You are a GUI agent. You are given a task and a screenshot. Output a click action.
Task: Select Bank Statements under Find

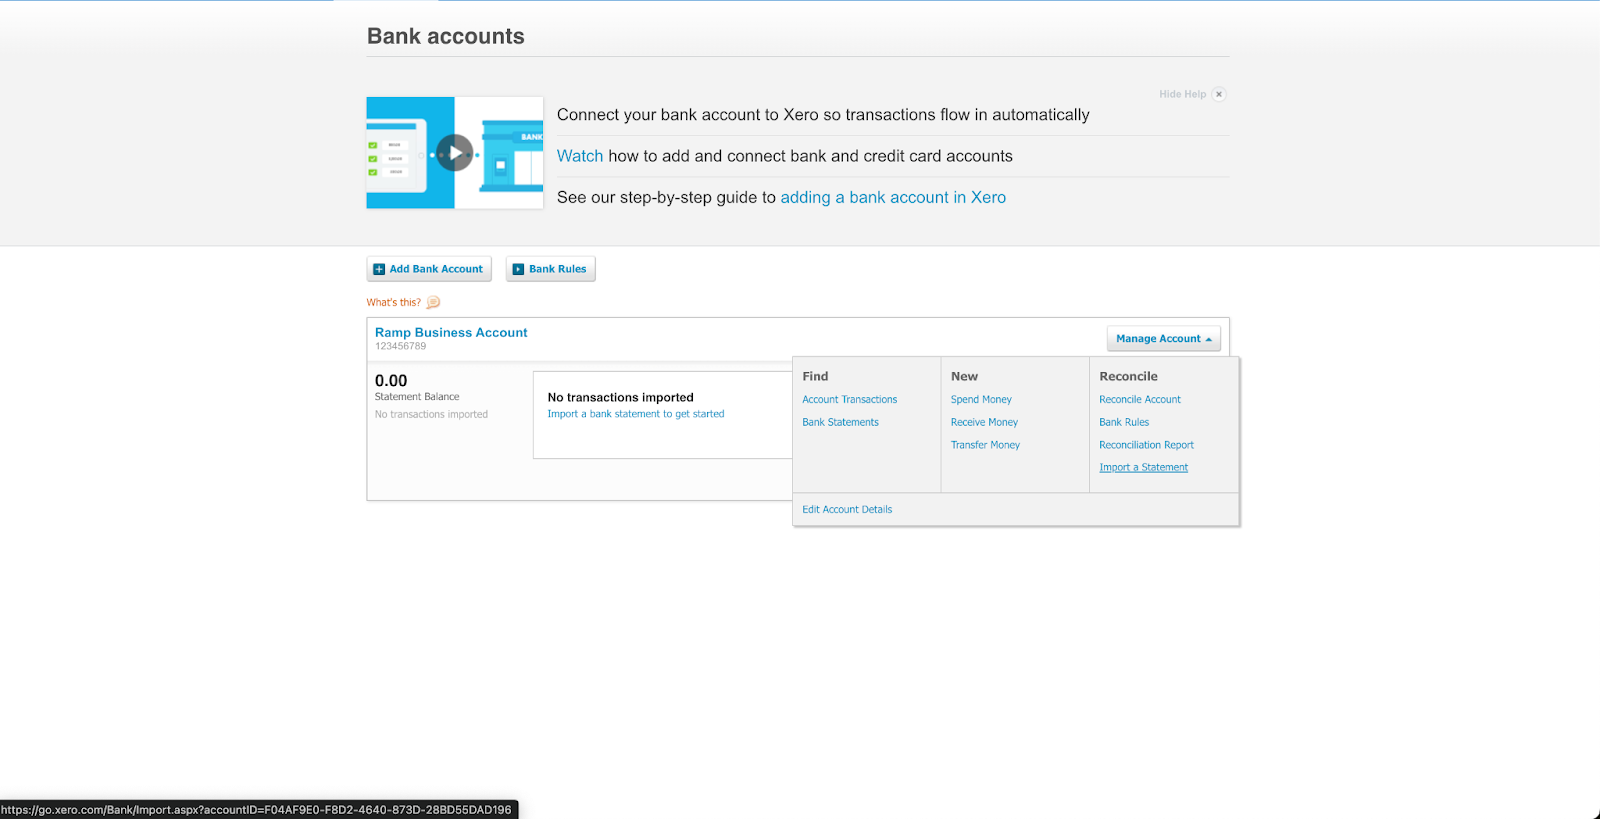pyautogui.click(x=840, y=422)
